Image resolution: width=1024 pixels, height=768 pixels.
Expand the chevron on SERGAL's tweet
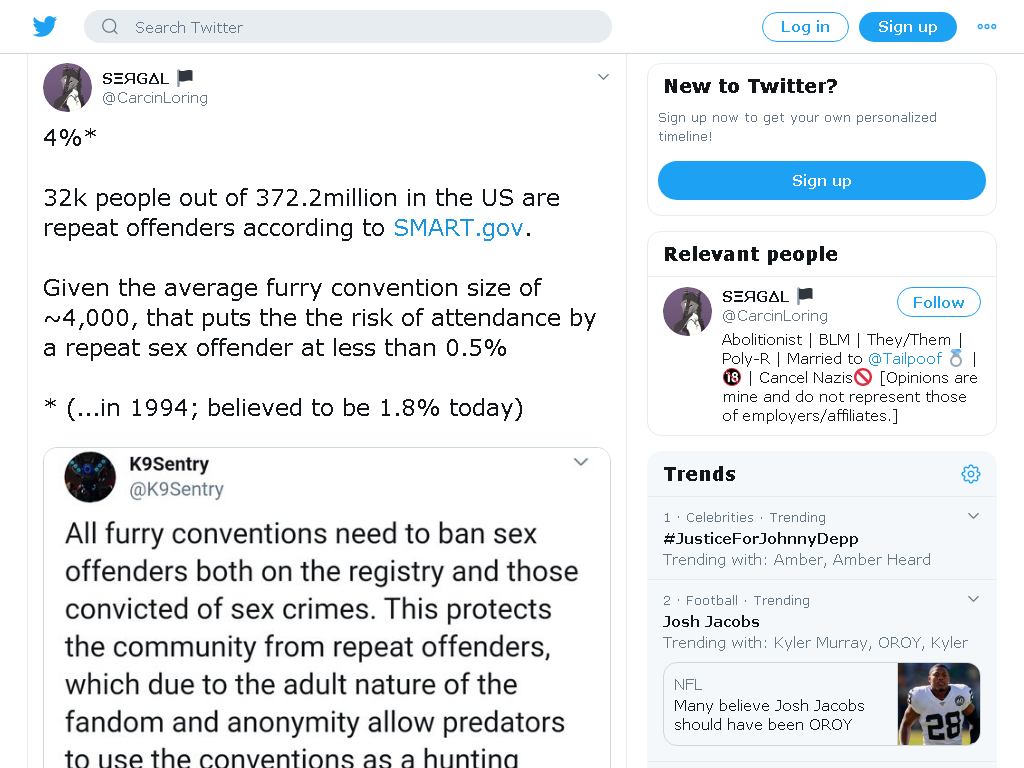[x=603, y=77]
